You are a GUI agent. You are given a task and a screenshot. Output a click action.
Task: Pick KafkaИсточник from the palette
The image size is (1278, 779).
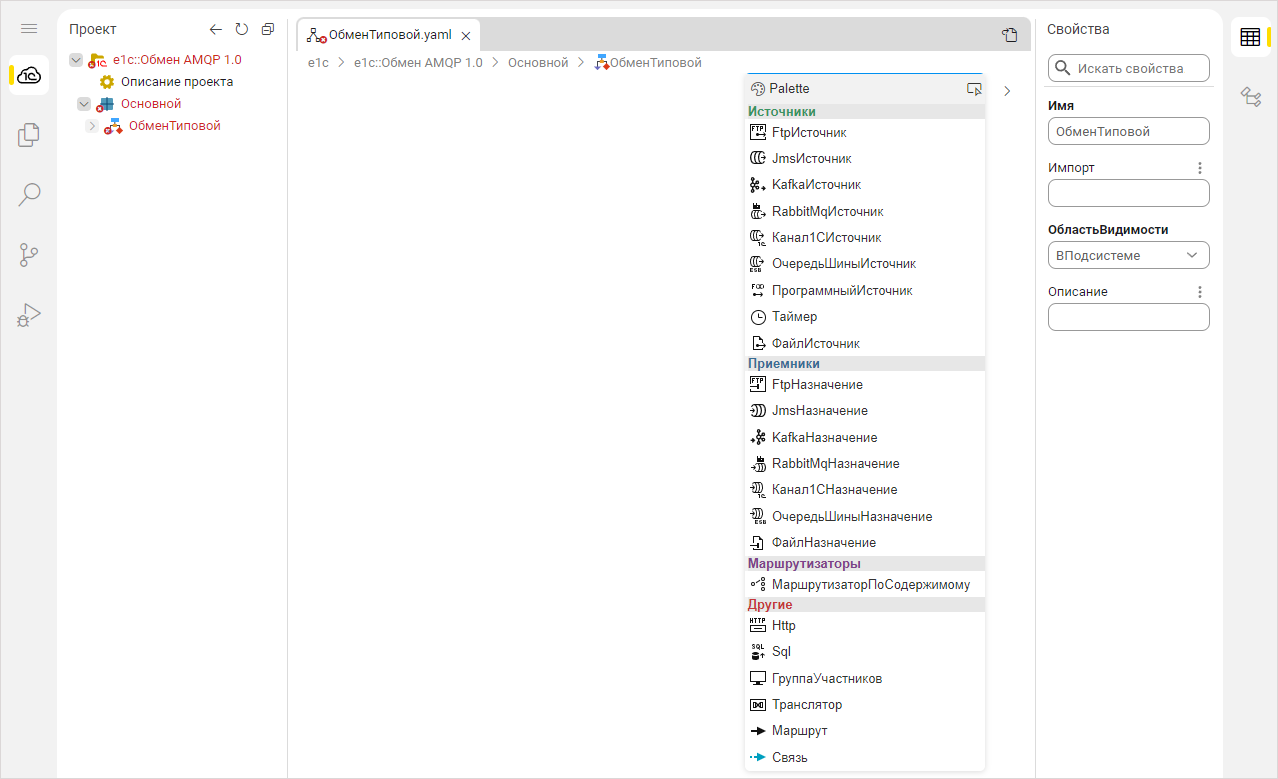pyautogui.click(x=865, y=185)
